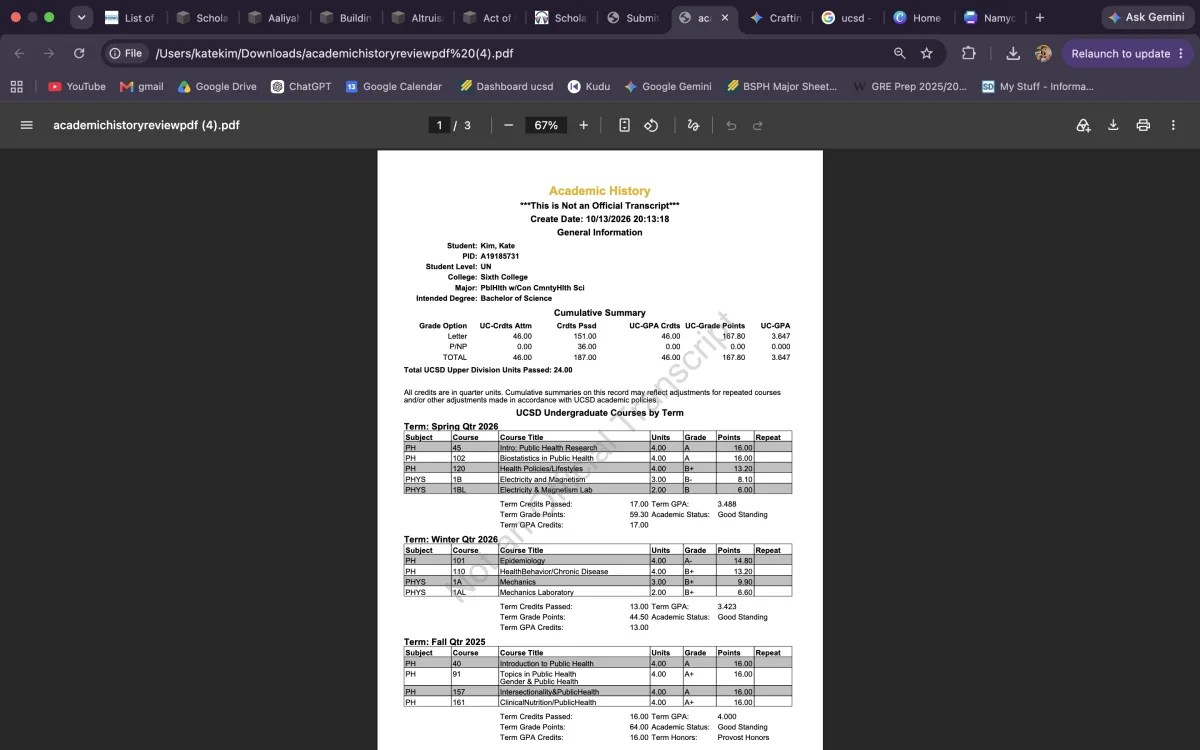Reload the current page

coord(79,53)
